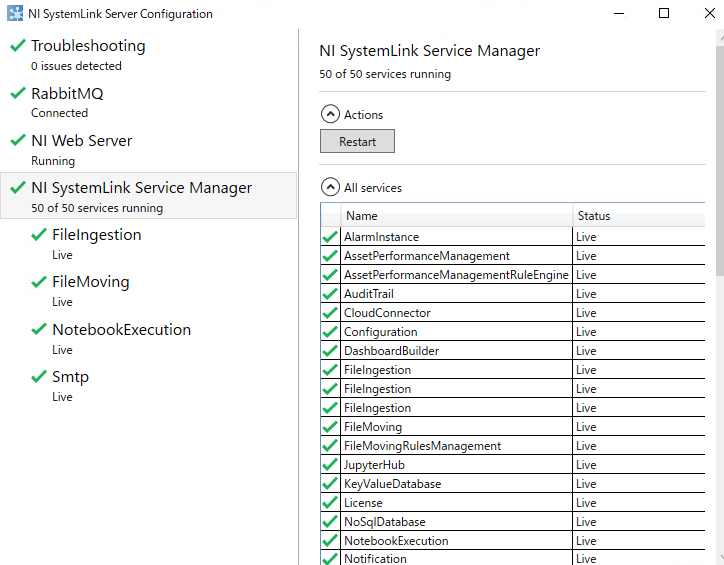Image resolution: width=724 pixels, height=565 pixels.
Task: Click the green checkmark beside NI Web Server
Action: click(x=18, y=140)
